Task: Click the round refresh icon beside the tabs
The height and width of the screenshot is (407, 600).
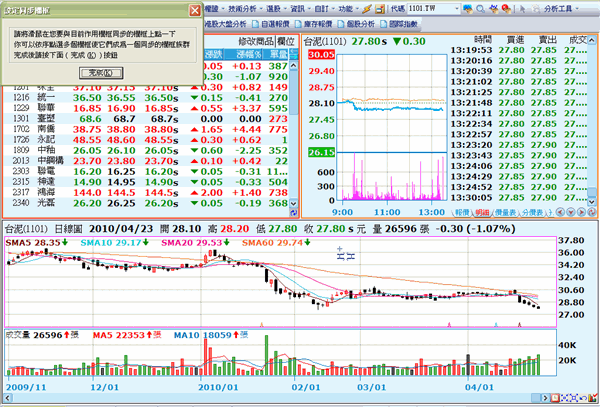Action: coord(590,213)
